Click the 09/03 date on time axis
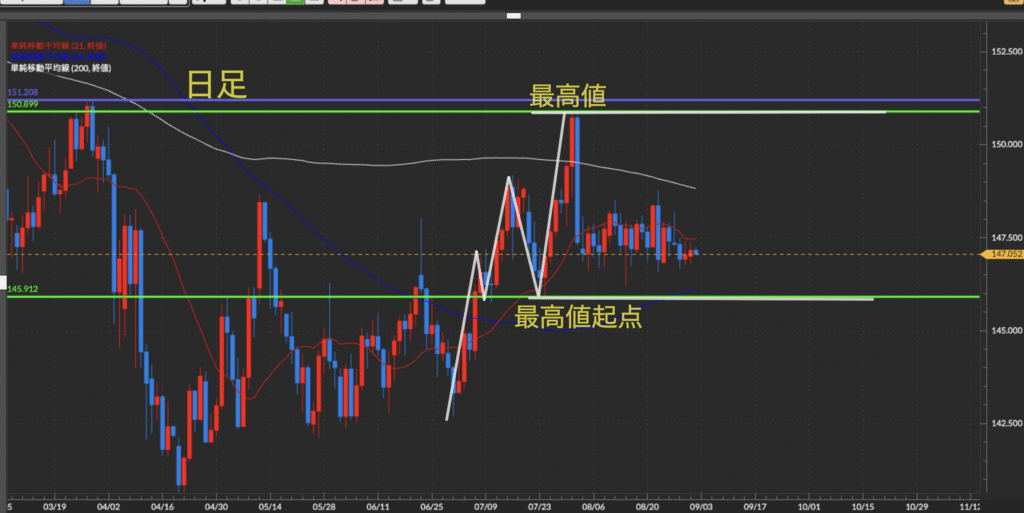The height and width of the screenshot is (513, 1024). click(x=701, y=506)
